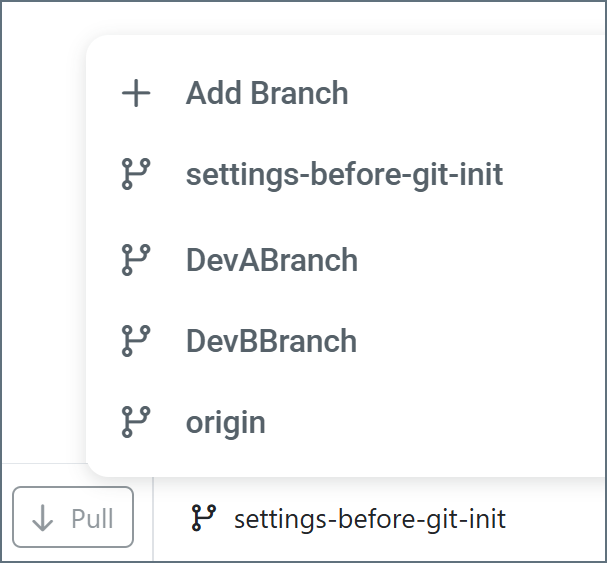Click the Pull text label at the bottom
607x563 pixels.
pos(92,519)
